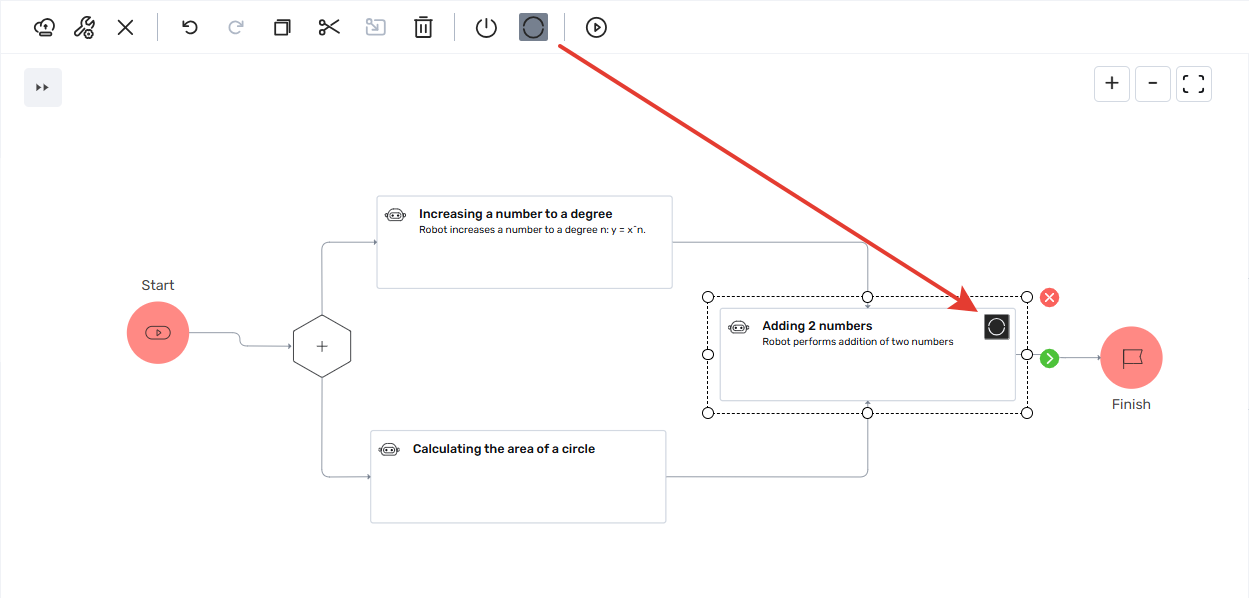Image resolution: width=1249 pixels, height=598 pixels.
Task: Click the Start label text
Action: [158, 286]
